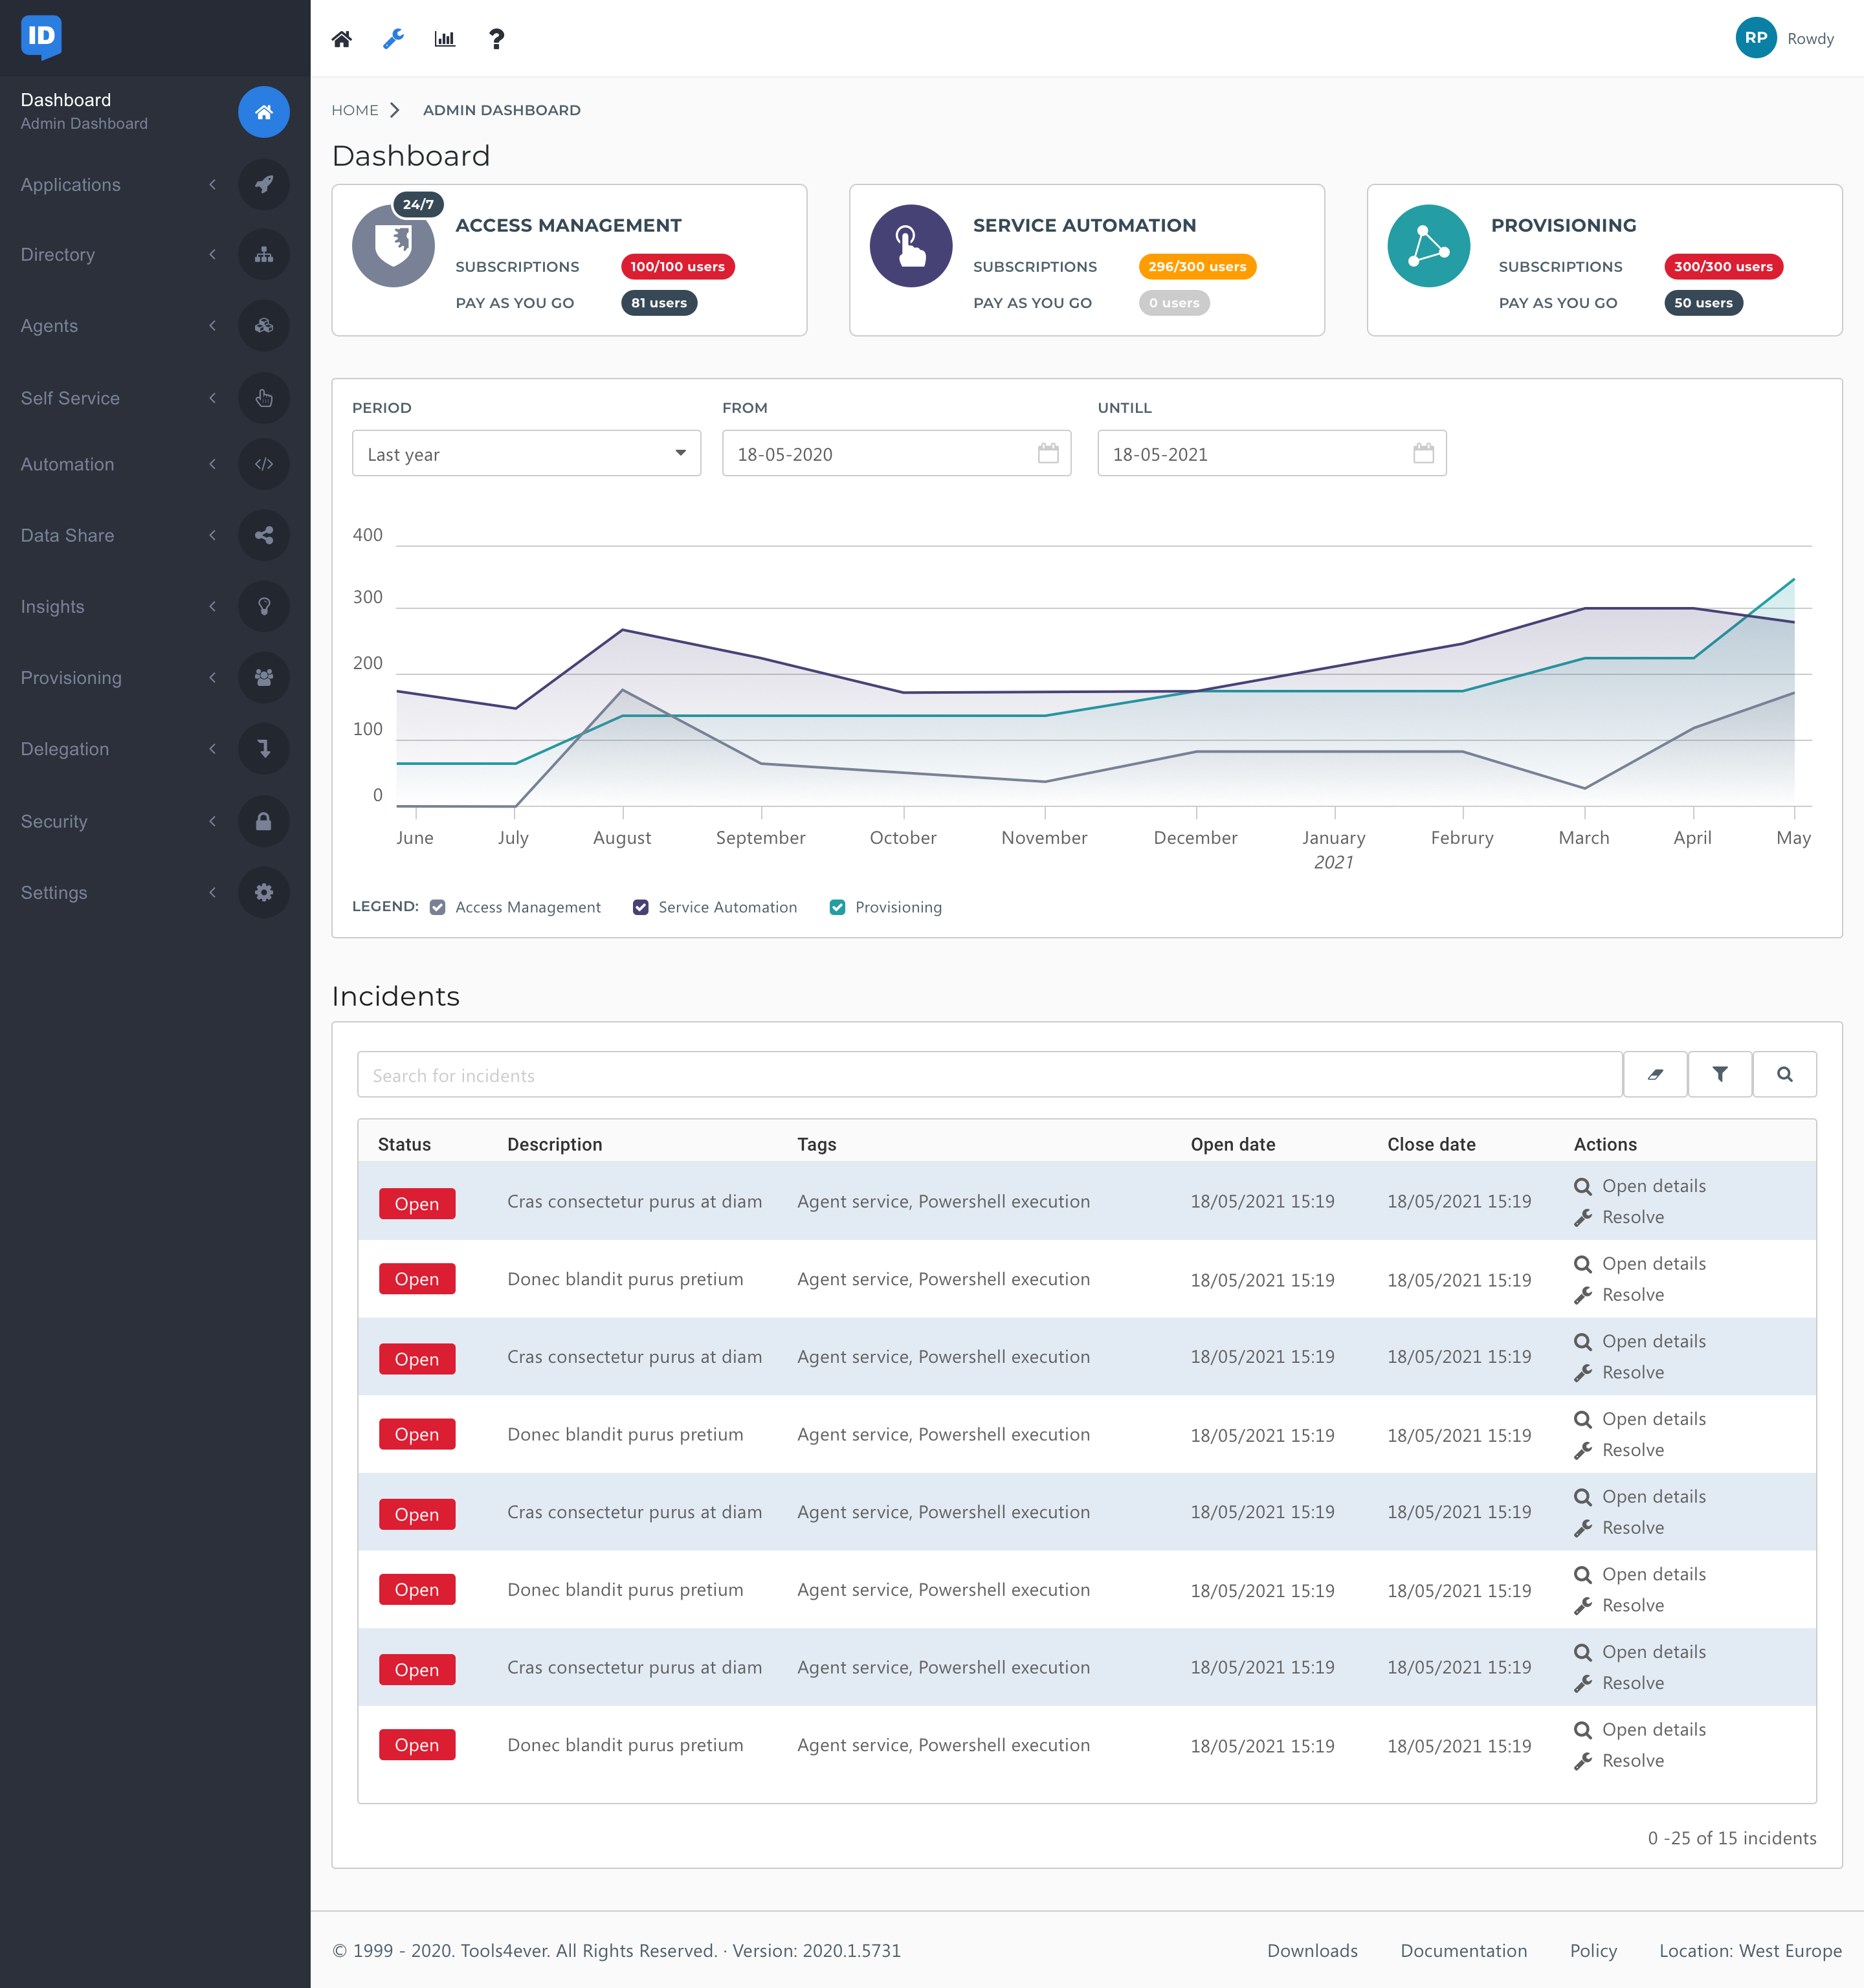Expand the Agents sidebar chevron
This screenshot has width=1864, height=1988.
(x=212, y=326)
